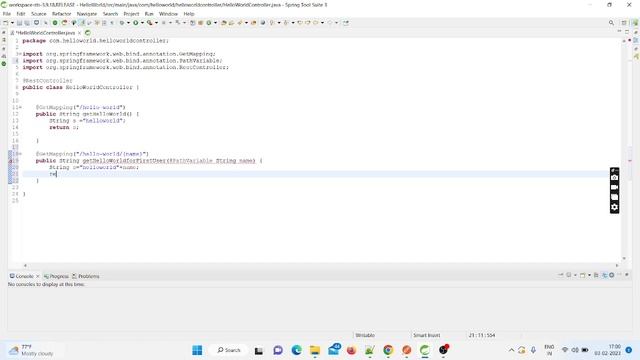Click the Spring perspective icon at far right
The height and width of the screenshot is (360, 640).
tap(635, 23)
